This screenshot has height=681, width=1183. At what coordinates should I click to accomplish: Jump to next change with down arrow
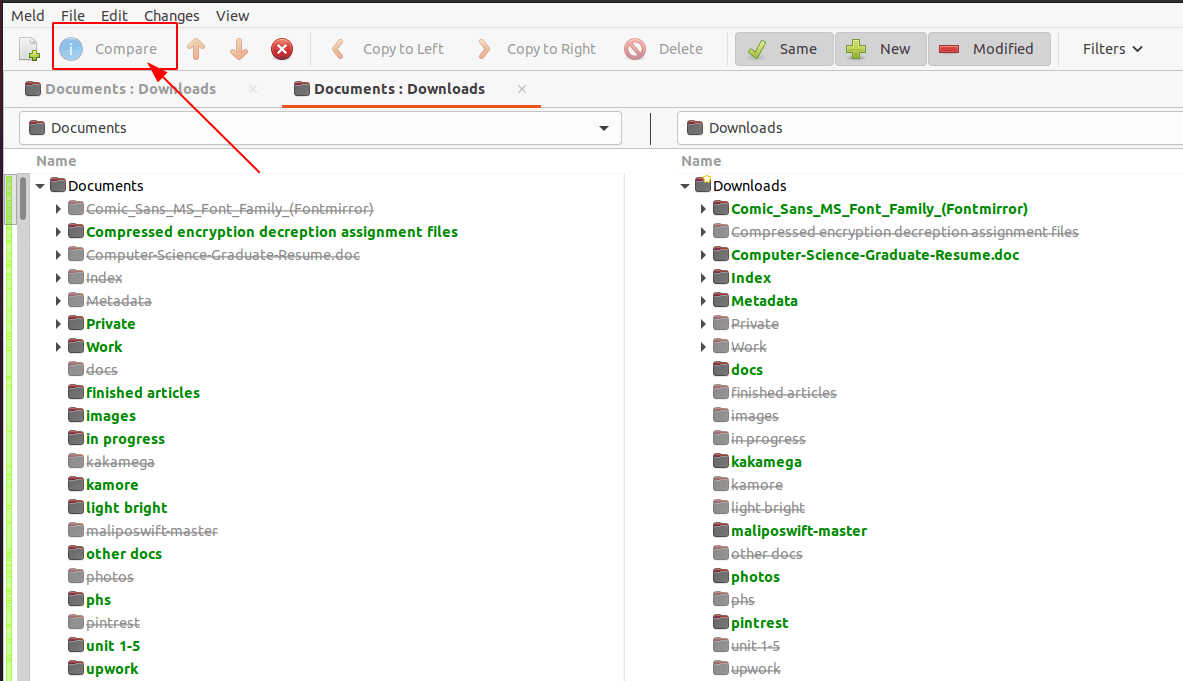coord(239,49)
